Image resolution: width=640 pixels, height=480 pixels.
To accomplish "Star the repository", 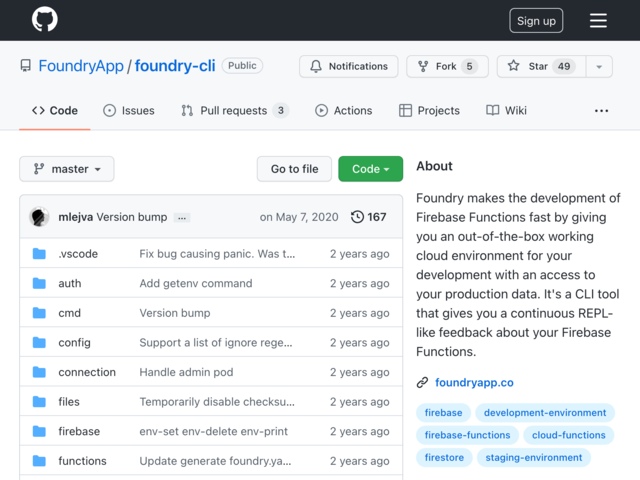I will point(541,66).
